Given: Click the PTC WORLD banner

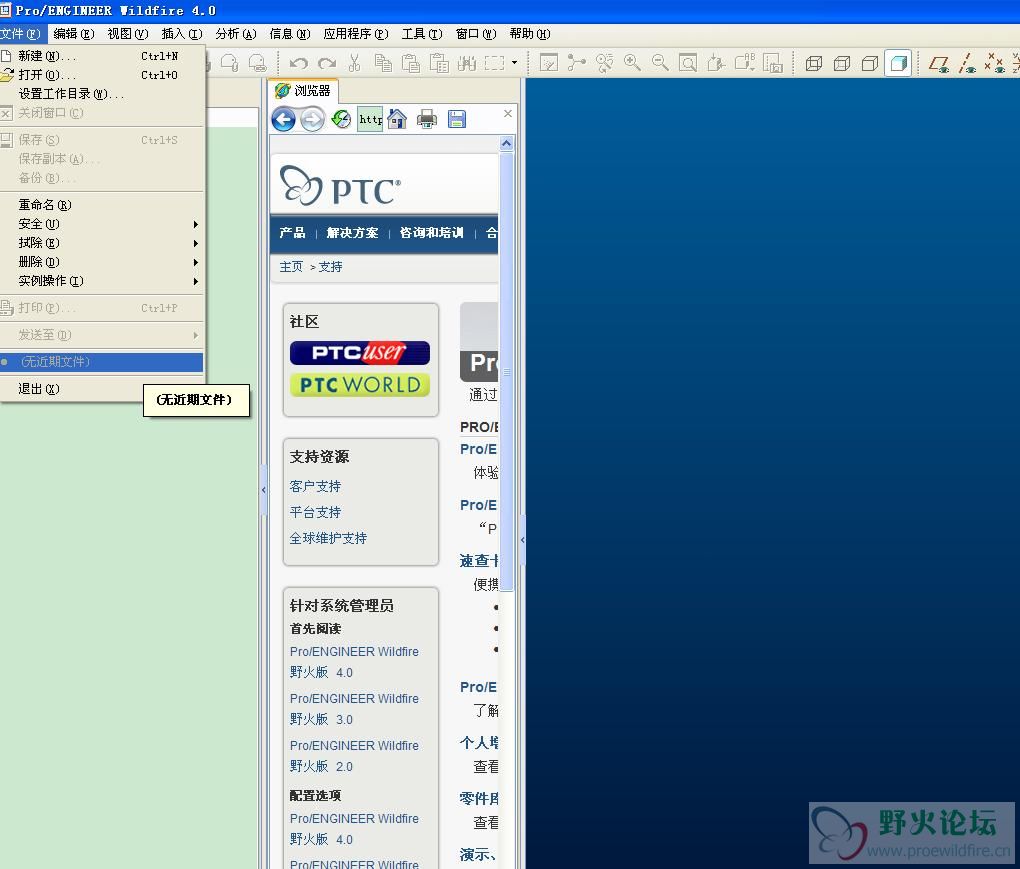Looking at the screenshot, I should coord(360,384).
